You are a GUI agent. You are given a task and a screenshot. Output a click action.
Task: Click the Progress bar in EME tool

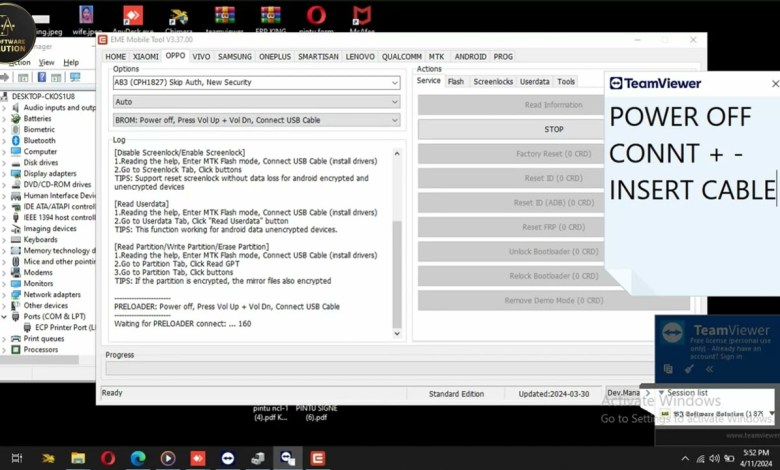[x=379, y=369]
